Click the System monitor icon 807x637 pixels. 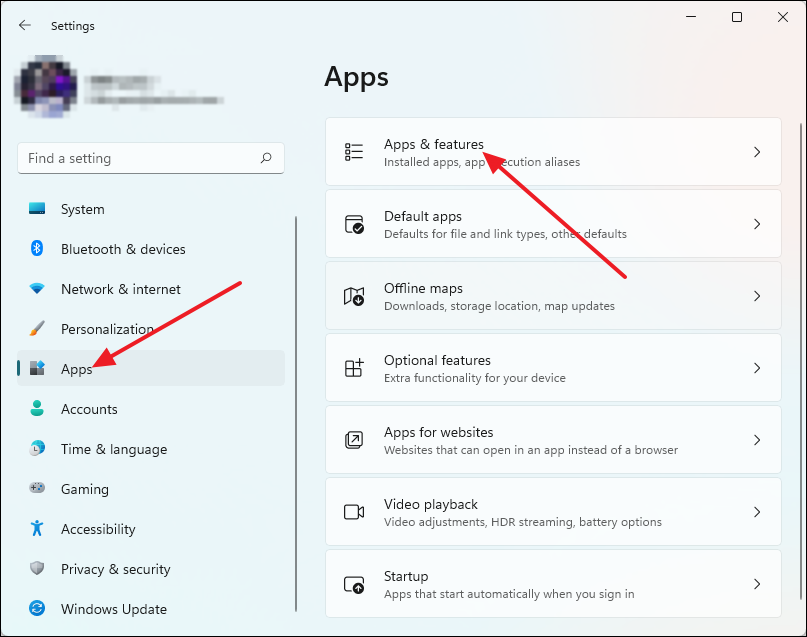tap(37, 208)
